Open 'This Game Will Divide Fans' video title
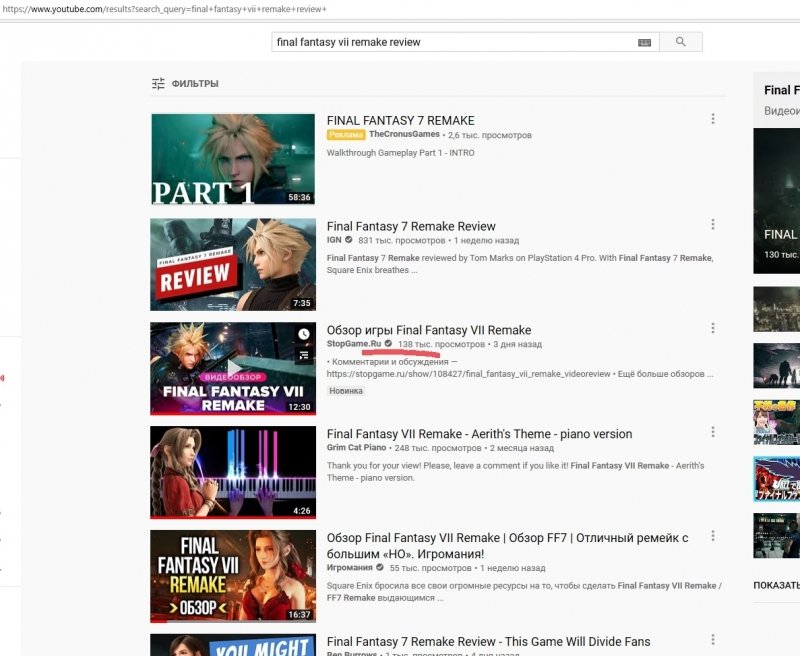The height and width of the screenshot is (656, 800). 489,641
